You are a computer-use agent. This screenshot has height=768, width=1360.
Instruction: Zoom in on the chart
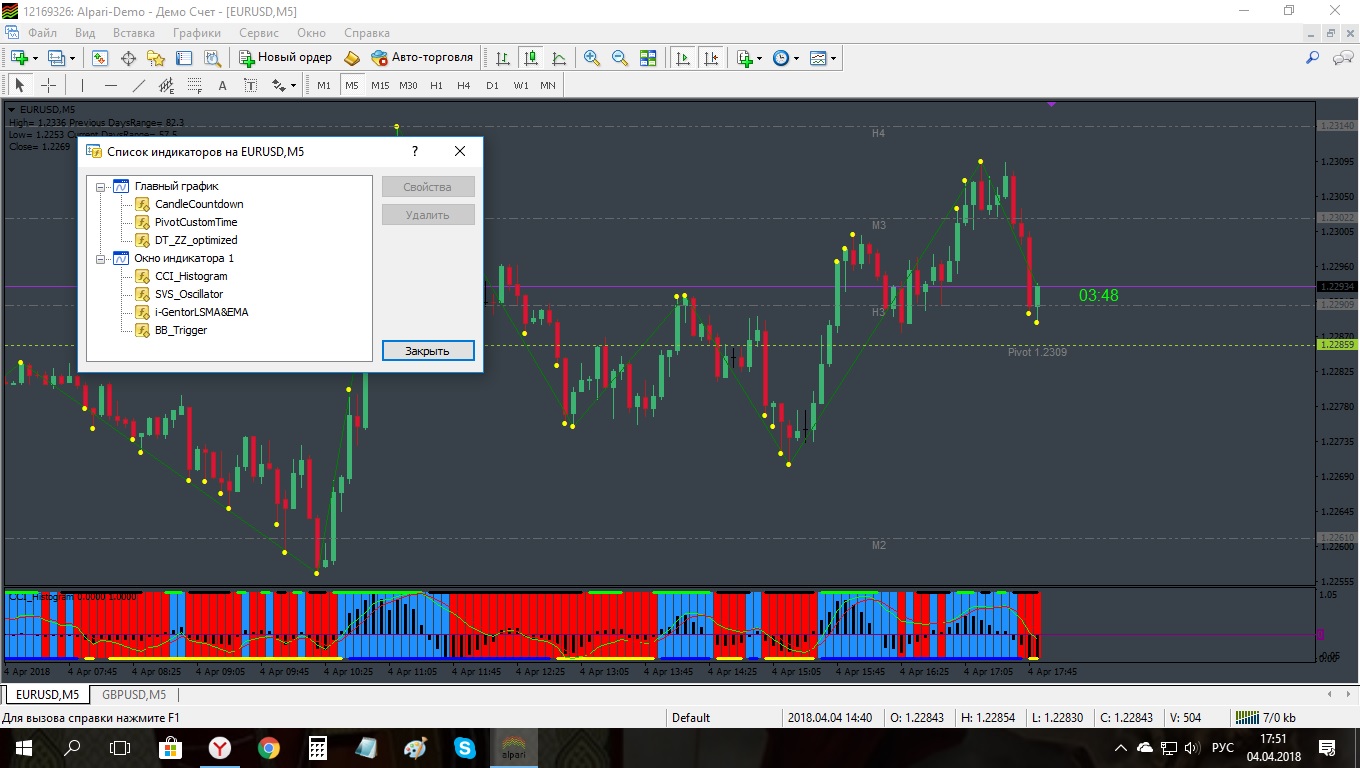[x=592, y=58]
